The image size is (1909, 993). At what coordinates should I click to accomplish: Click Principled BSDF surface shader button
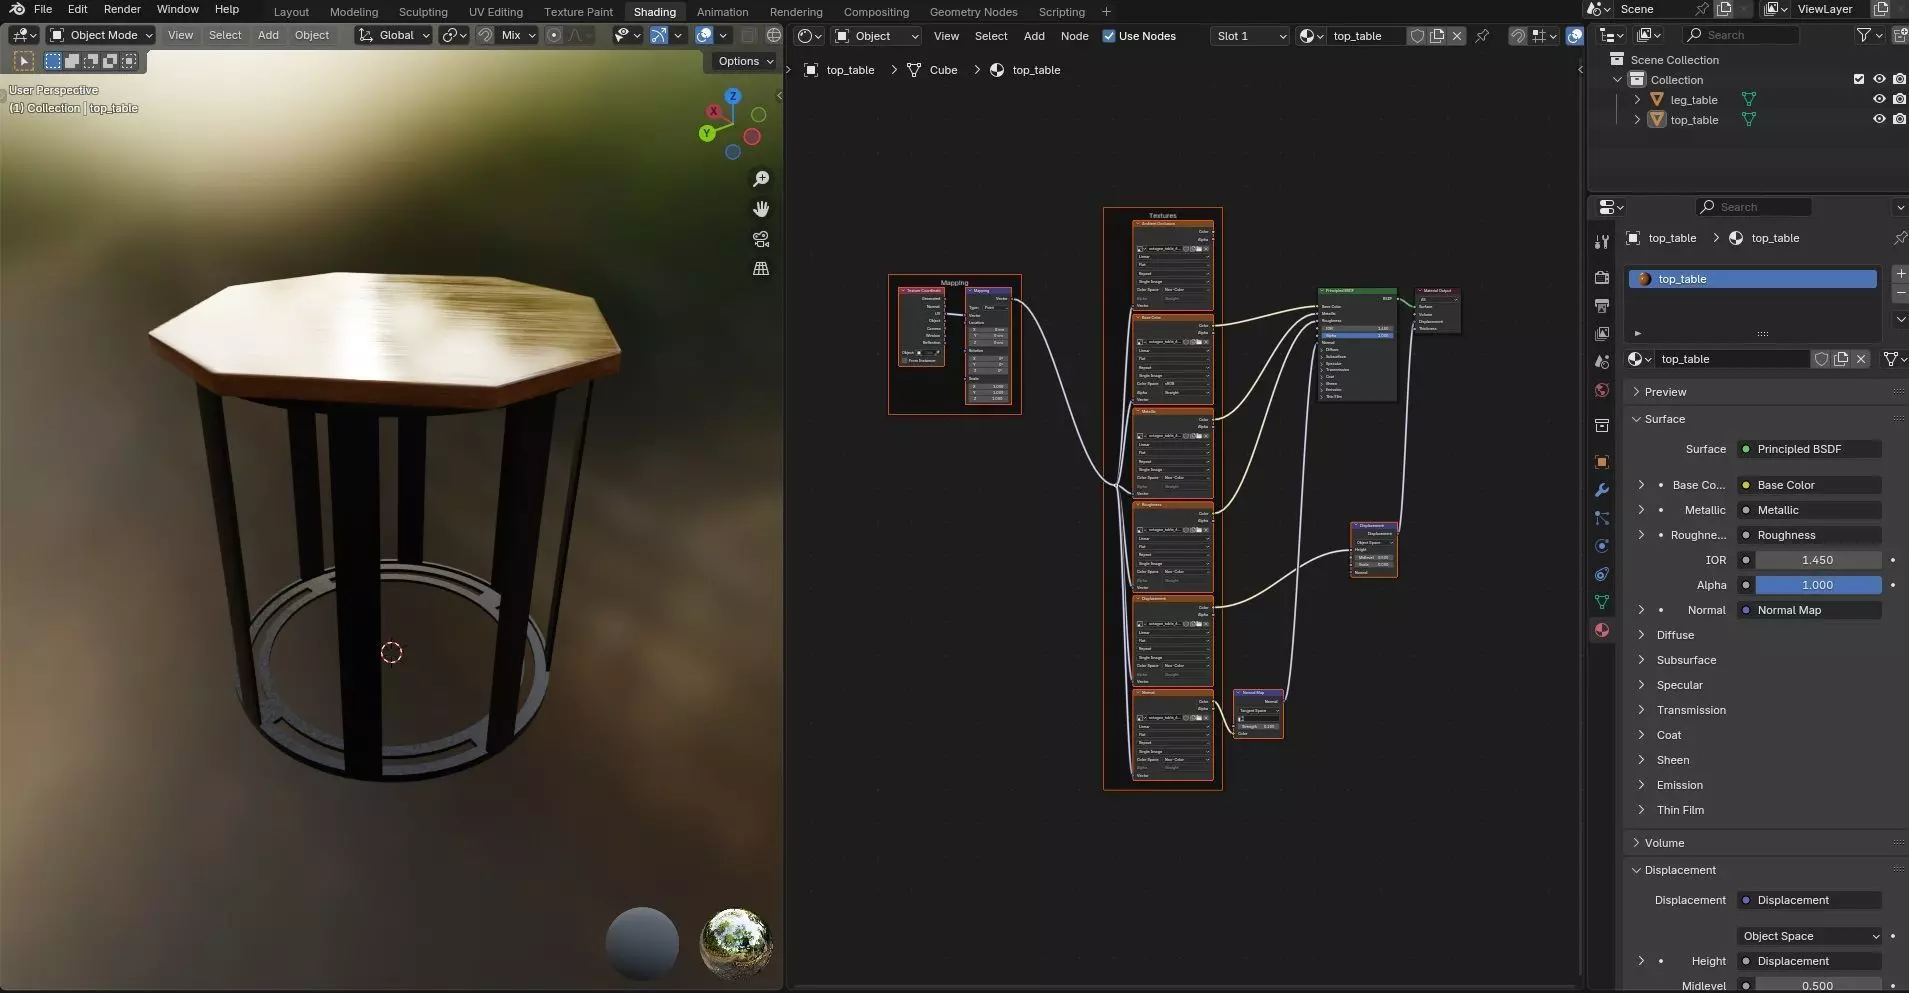tap(1810, 449)
